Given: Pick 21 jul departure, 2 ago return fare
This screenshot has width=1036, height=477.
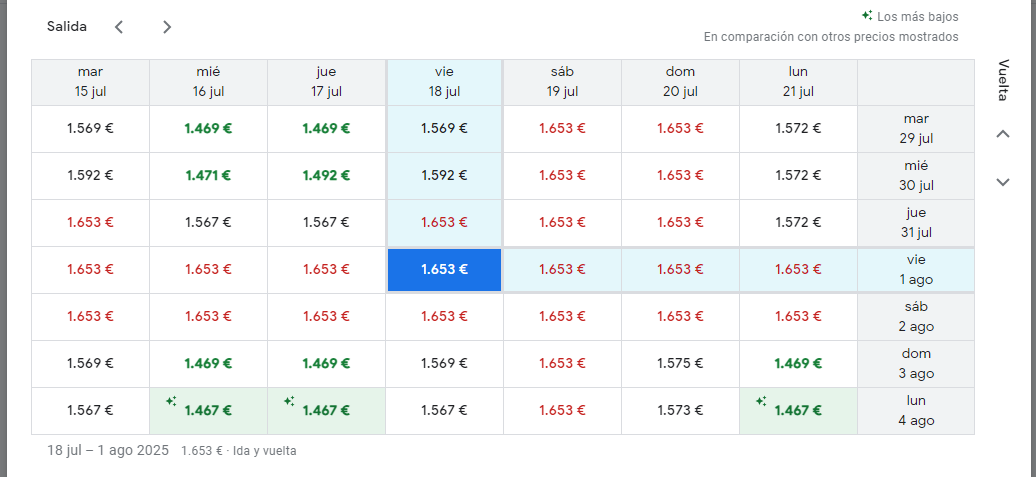Looking at the screenshot, I should (x=798, y=316).
